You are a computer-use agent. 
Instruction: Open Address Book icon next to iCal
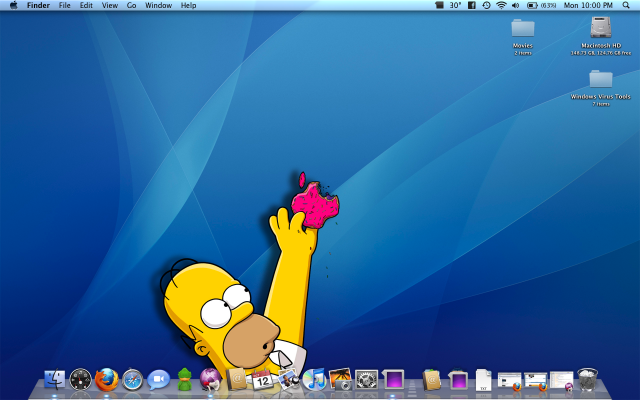(x=236, y=379)
